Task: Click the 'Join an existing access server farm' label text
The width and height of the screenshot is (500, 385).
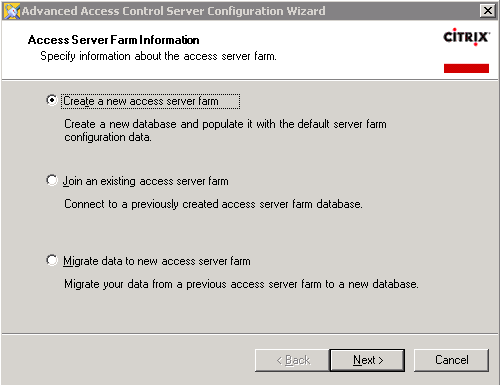Action: 146,181
